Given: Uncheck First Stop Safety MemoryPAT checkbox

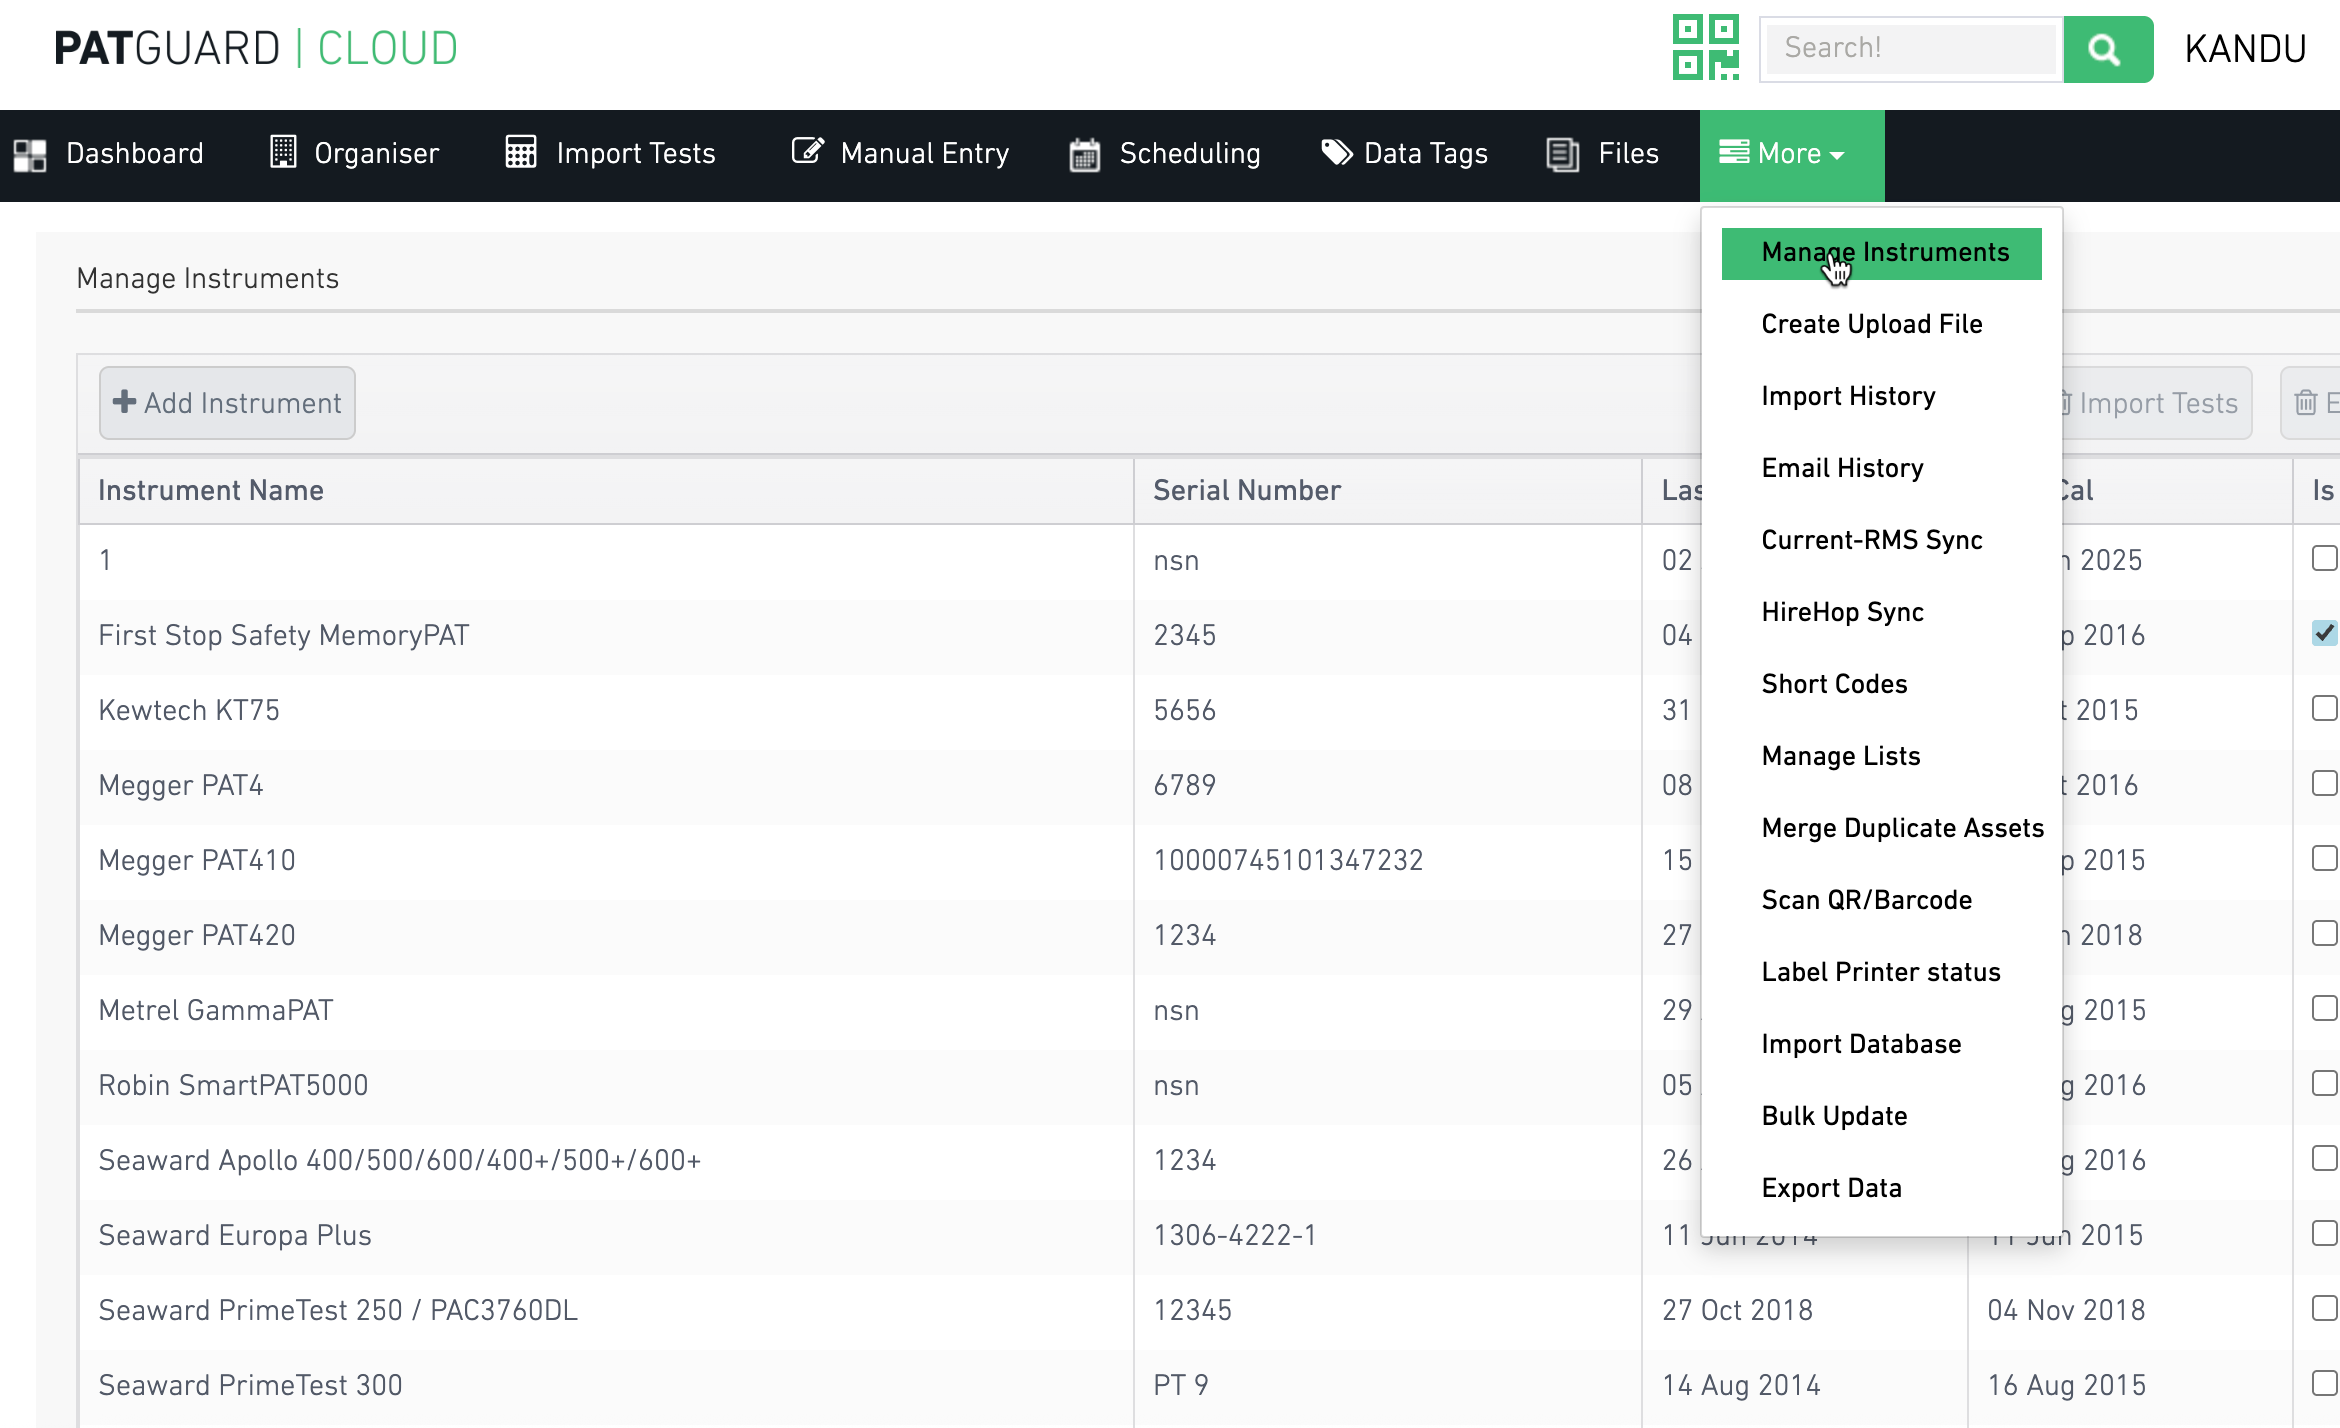Looking at the screenshot, I should (x=2324, y=633).
